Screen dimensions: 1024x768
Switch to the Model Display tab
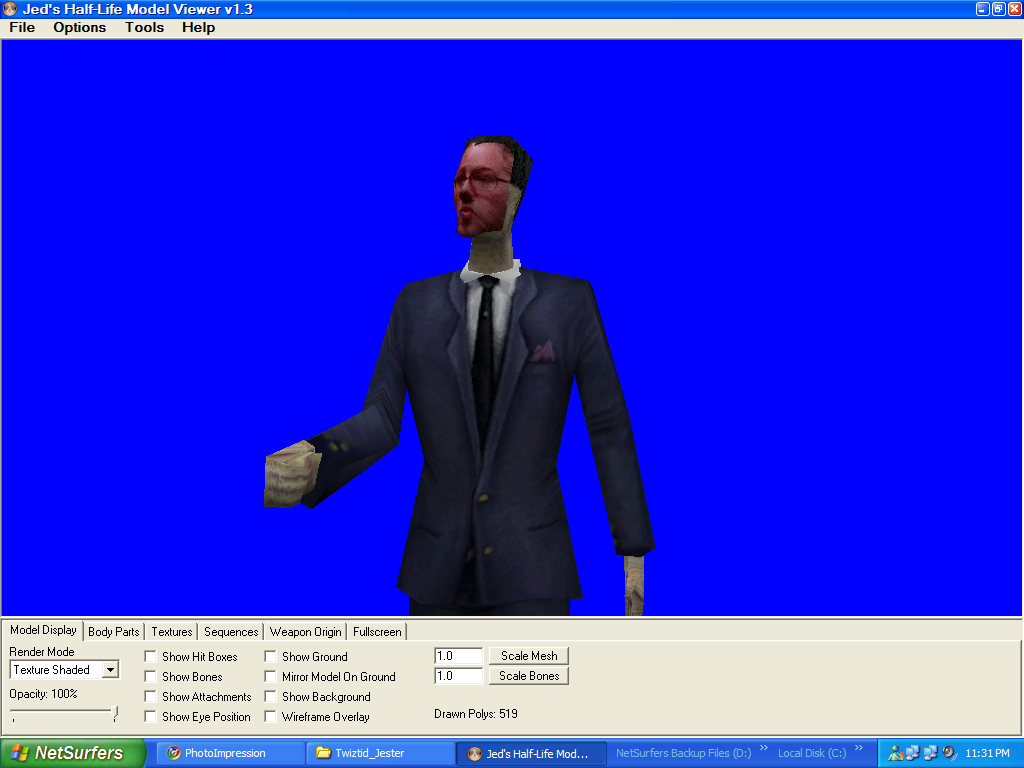click(43, 630)
